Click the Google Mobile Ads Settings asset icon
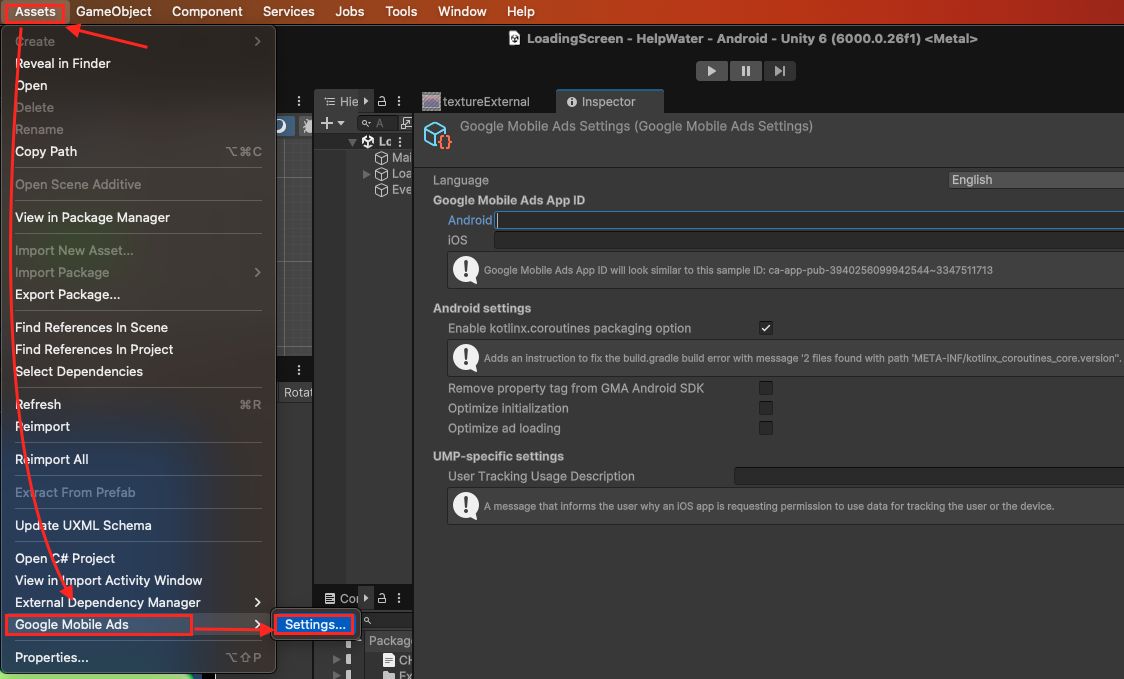The height and width of the screenshot is (679, 1124). point(437,135)
